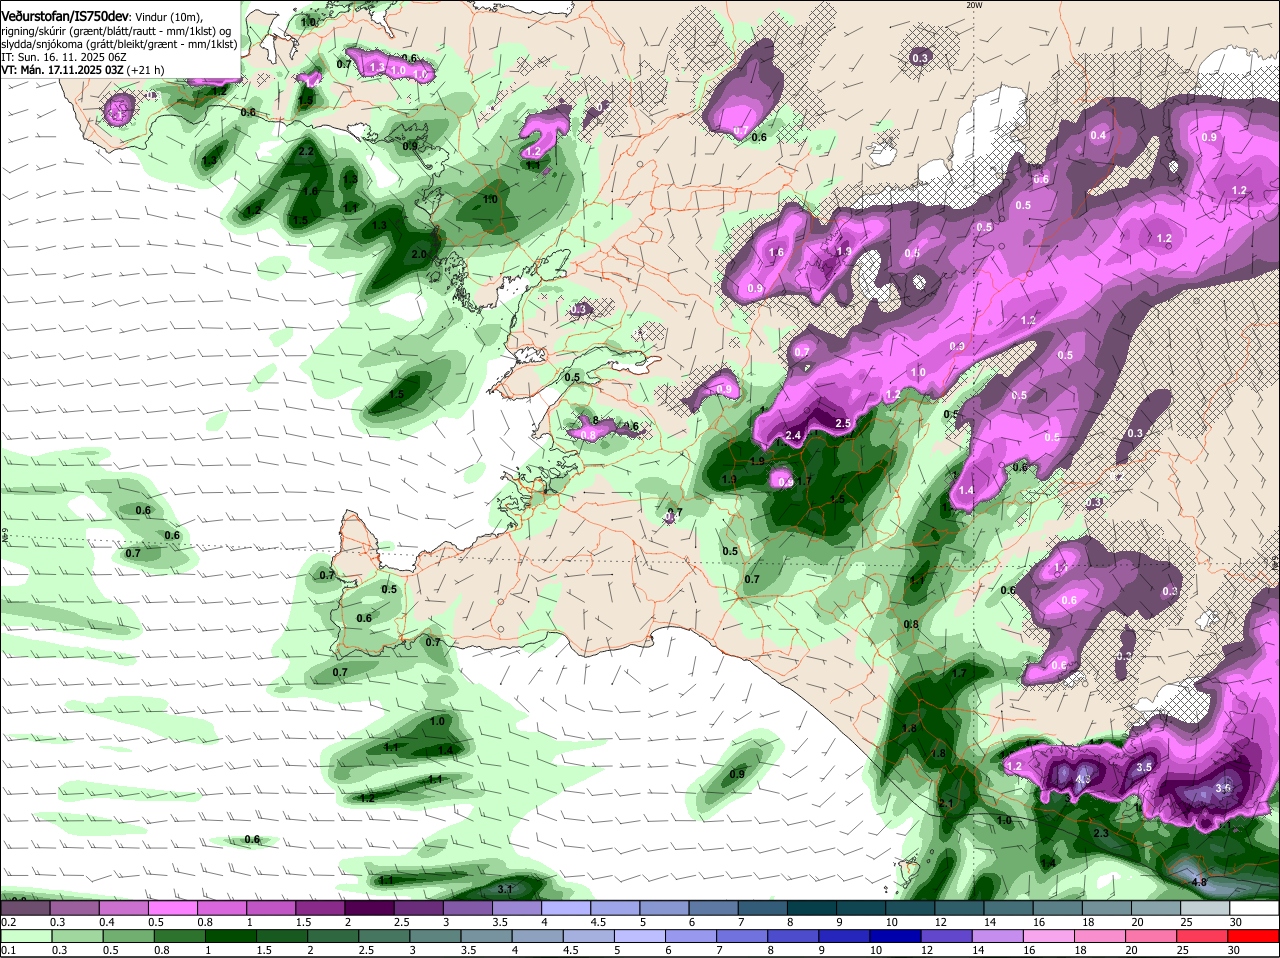Pick snow legend swatch between 1 and 1.5
The height and width of the screenshot is (958, 1280).
[271, 908]
